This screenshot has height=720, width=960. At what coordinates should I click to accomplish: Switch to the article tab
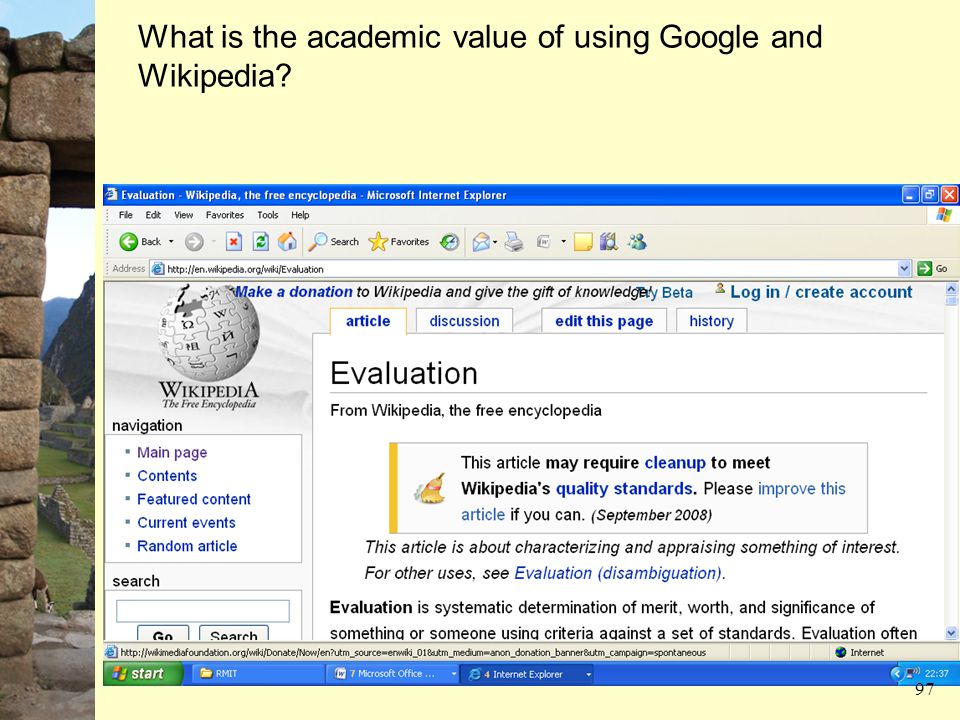[368, 321]
